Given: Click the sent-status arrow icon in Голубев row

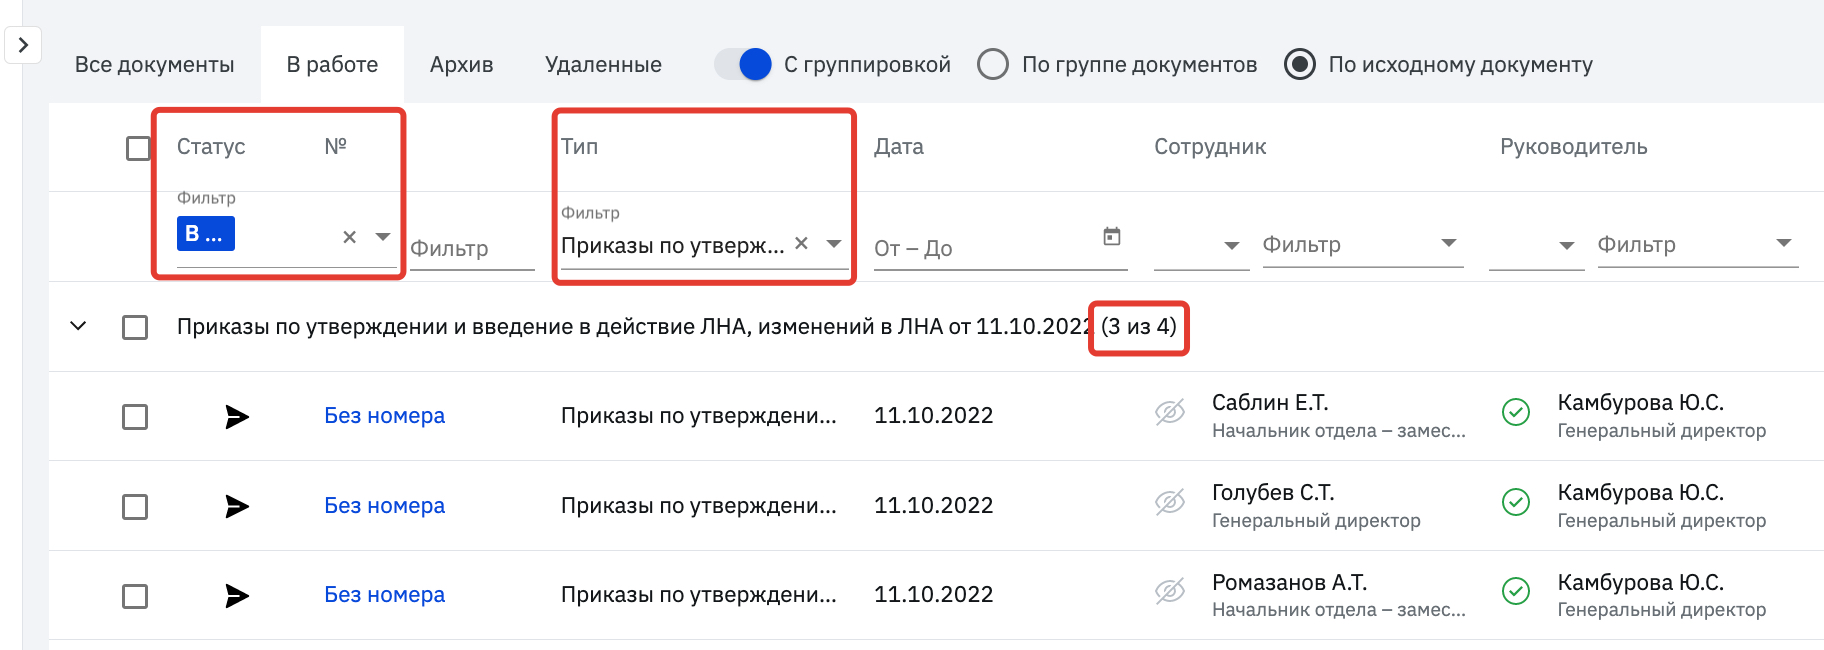Looking at the screenshot, I should coord(237,507).
